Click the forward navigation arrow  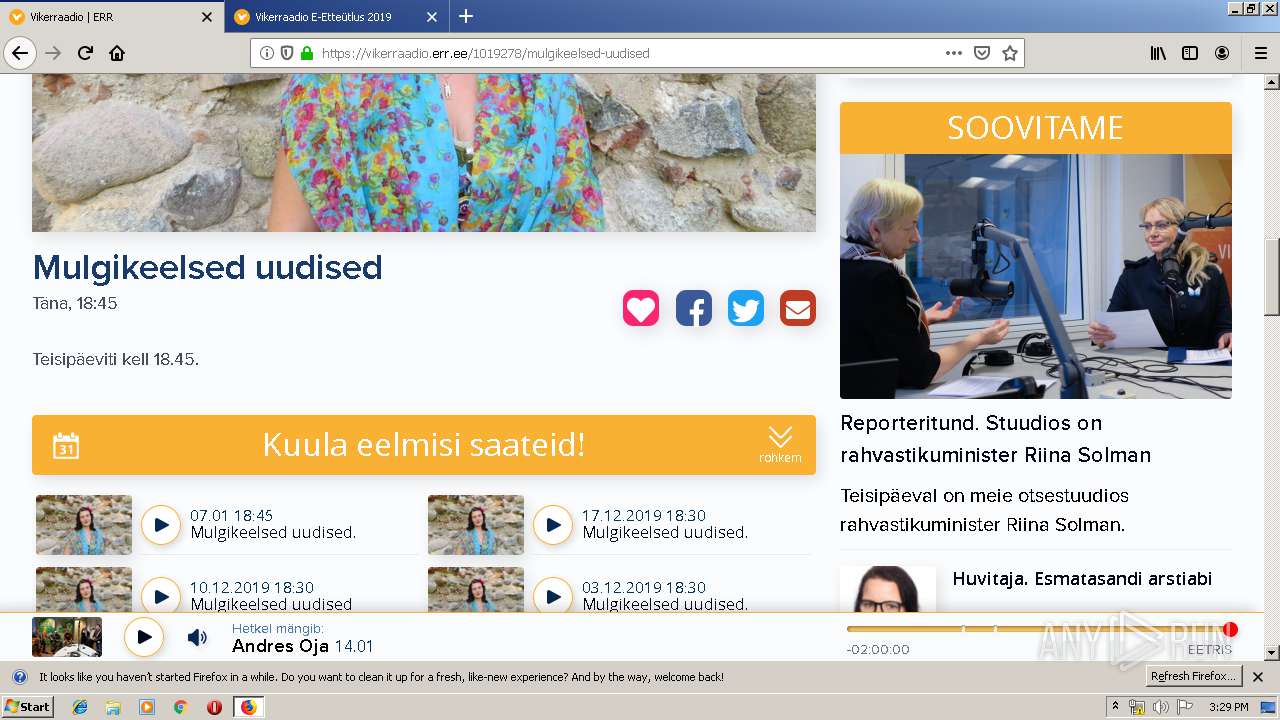click(x=53, y=53)
